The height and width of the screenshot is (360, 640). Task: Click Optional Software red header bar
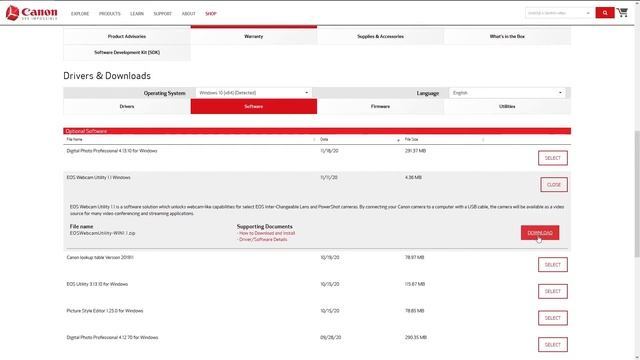click(317, 131)
